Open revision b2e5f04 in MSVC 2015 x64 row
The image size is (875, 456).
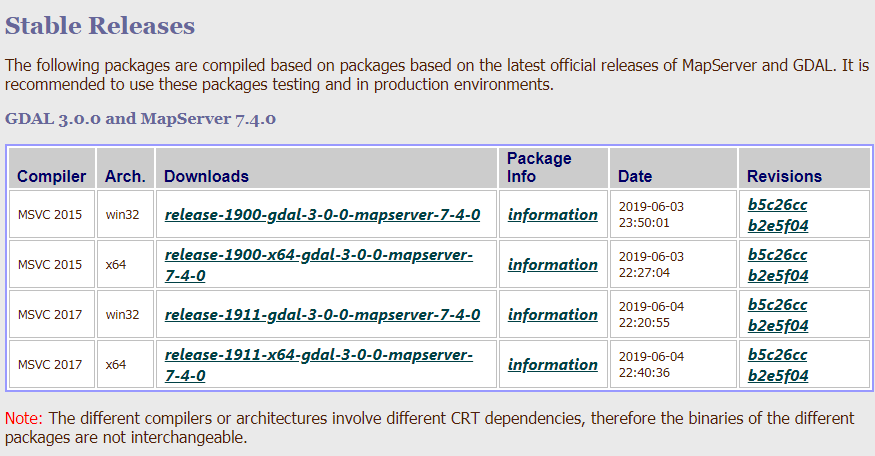pyautogui.click(x=777, y=276)
